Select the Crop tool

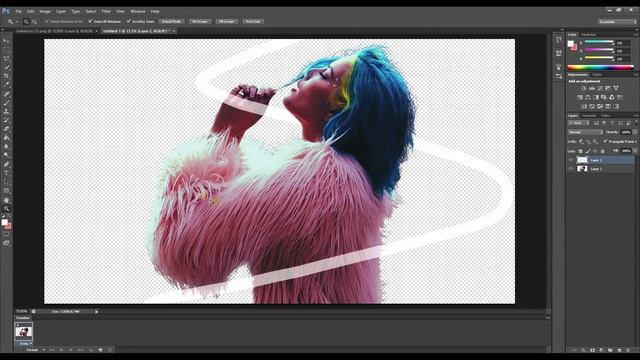6,76
